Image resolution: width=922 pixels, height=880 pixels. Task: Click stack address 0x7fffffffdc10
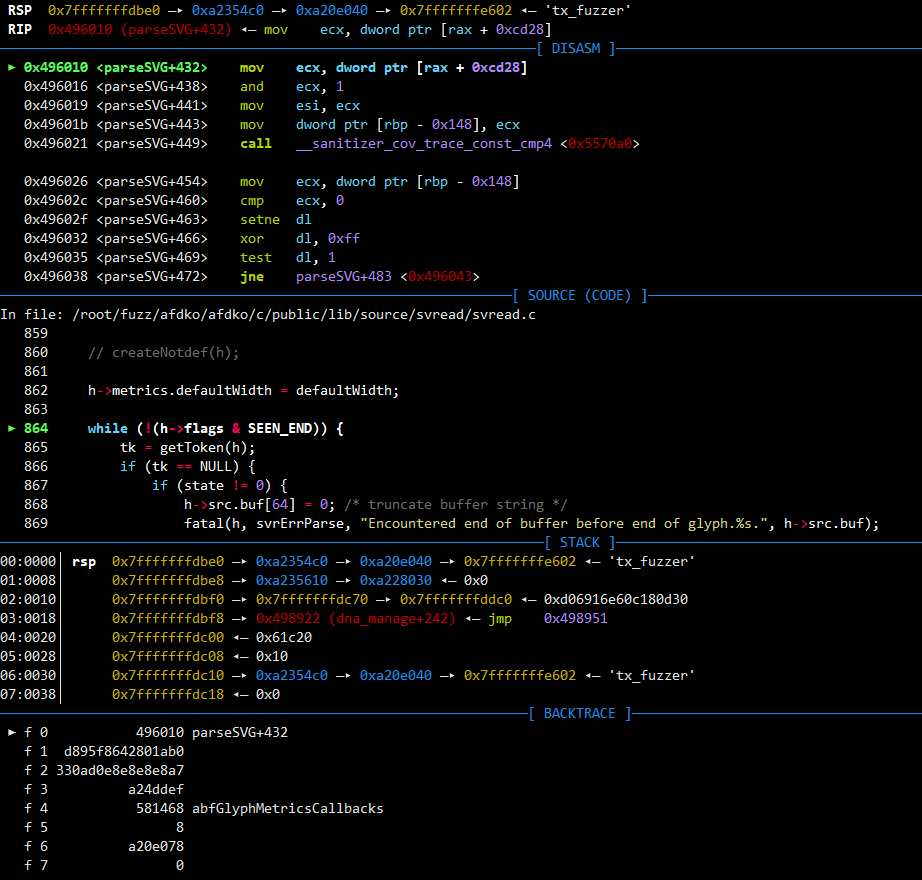pos(168,675)
